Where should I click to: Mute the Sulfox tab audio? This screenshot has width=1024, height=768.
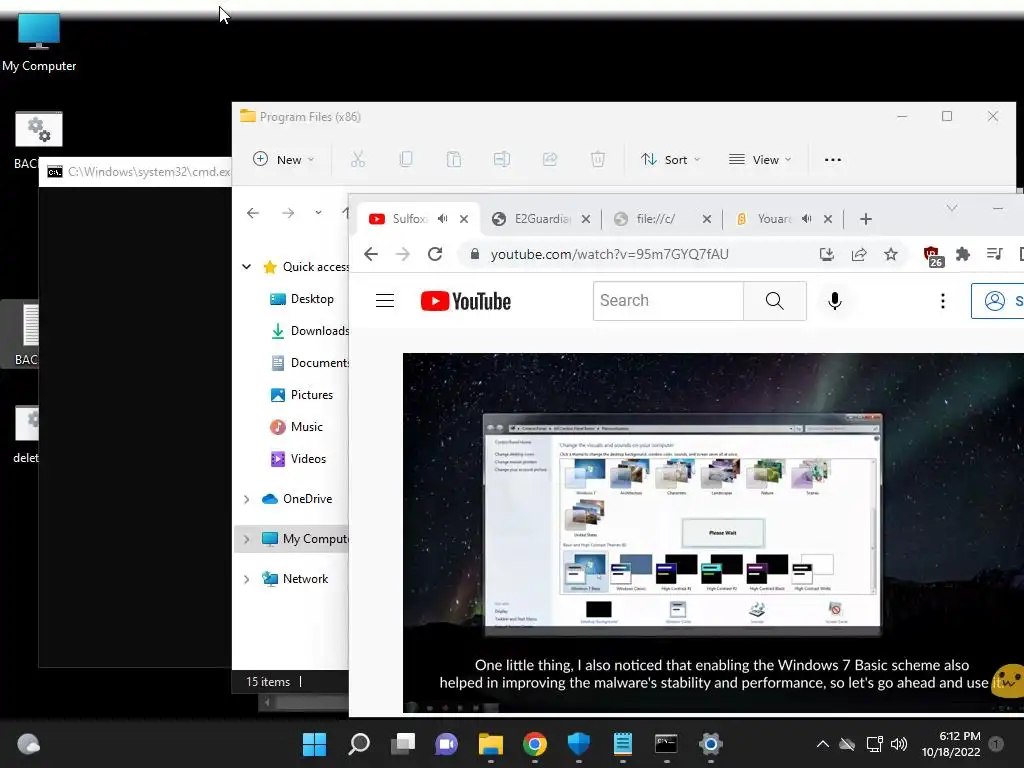(x=443, y=219)
